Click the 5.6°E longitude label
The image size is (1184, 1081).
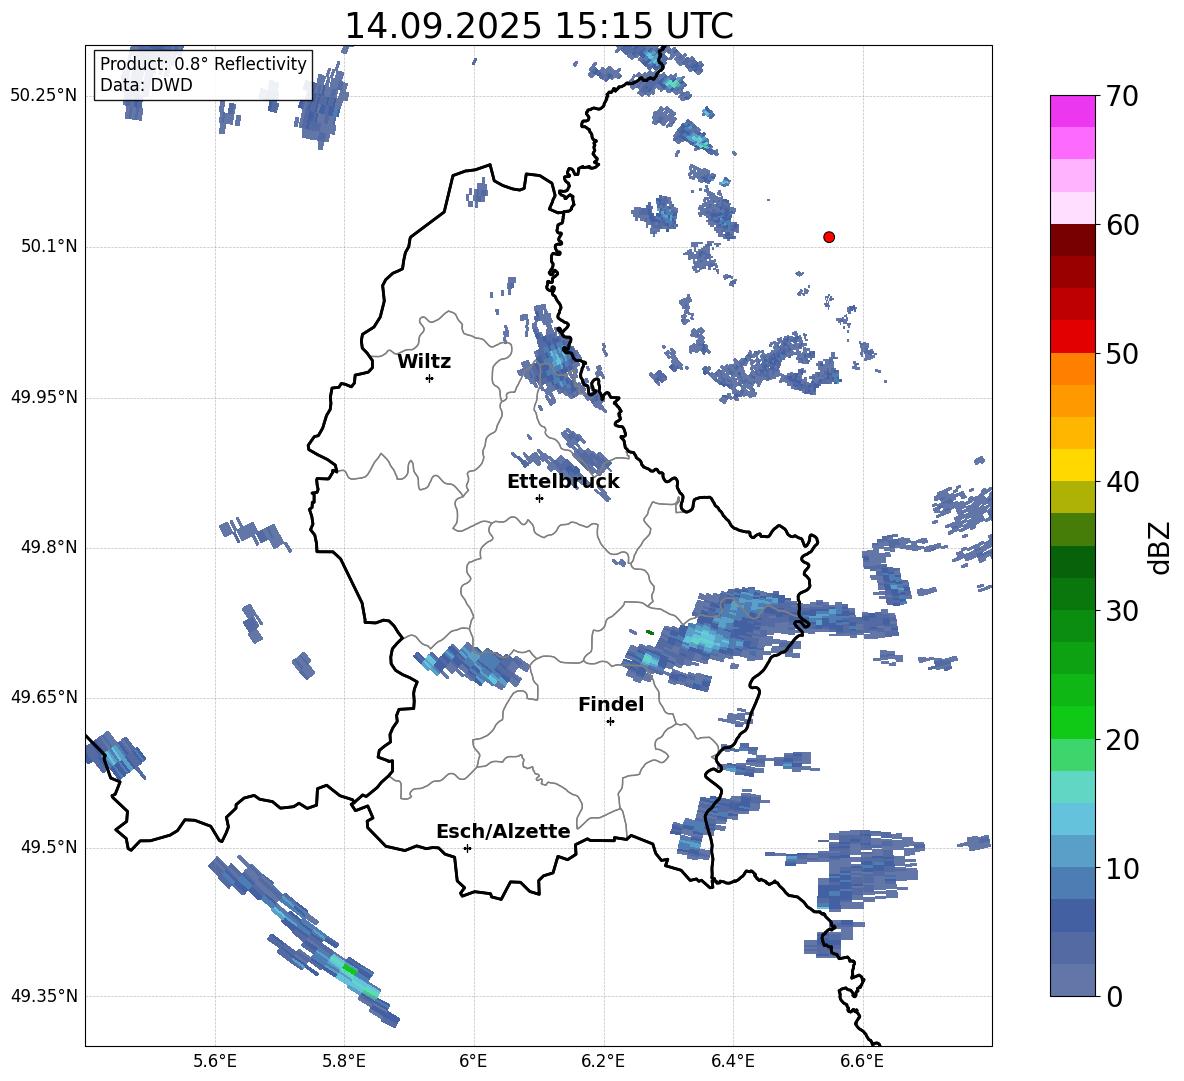[215, 1062]
